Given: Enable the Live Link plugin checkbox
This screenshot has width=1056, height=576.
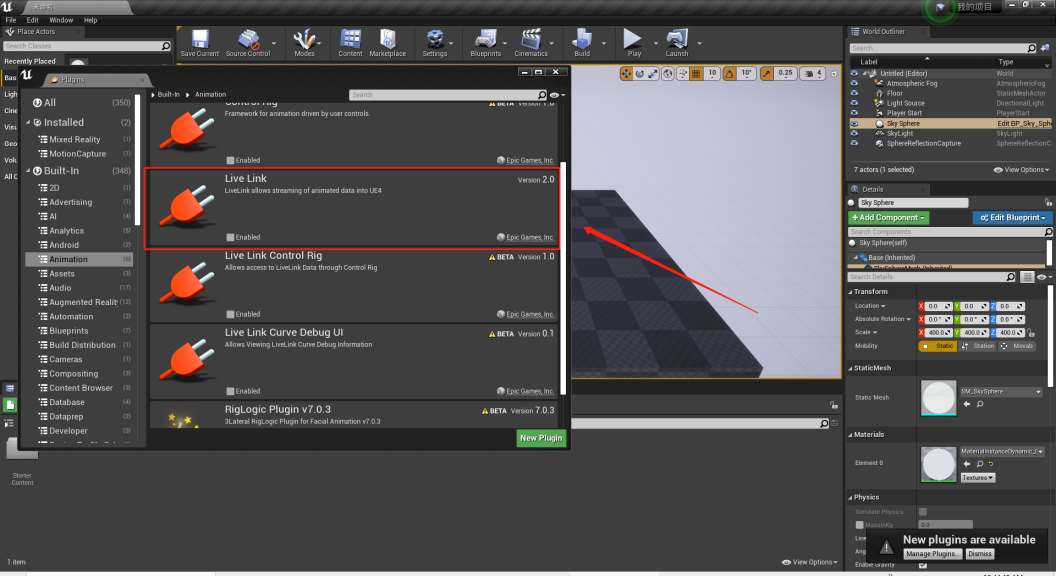Looking at the screenshot, I should 230,237.
